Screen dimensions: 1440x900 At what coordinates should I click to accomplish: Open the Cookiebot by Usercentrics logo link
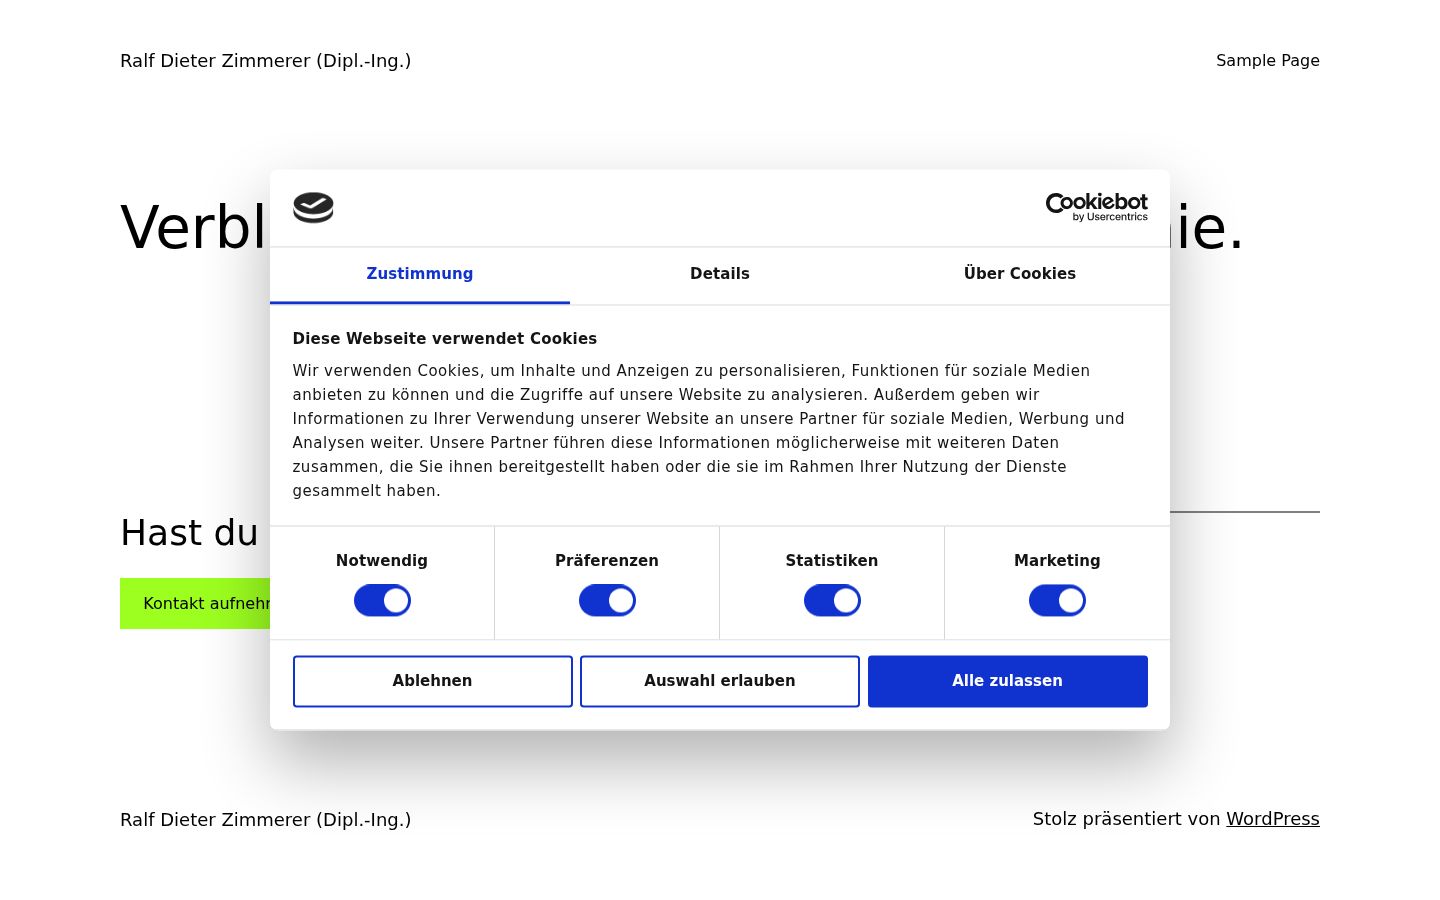[x=1096, y=207]
